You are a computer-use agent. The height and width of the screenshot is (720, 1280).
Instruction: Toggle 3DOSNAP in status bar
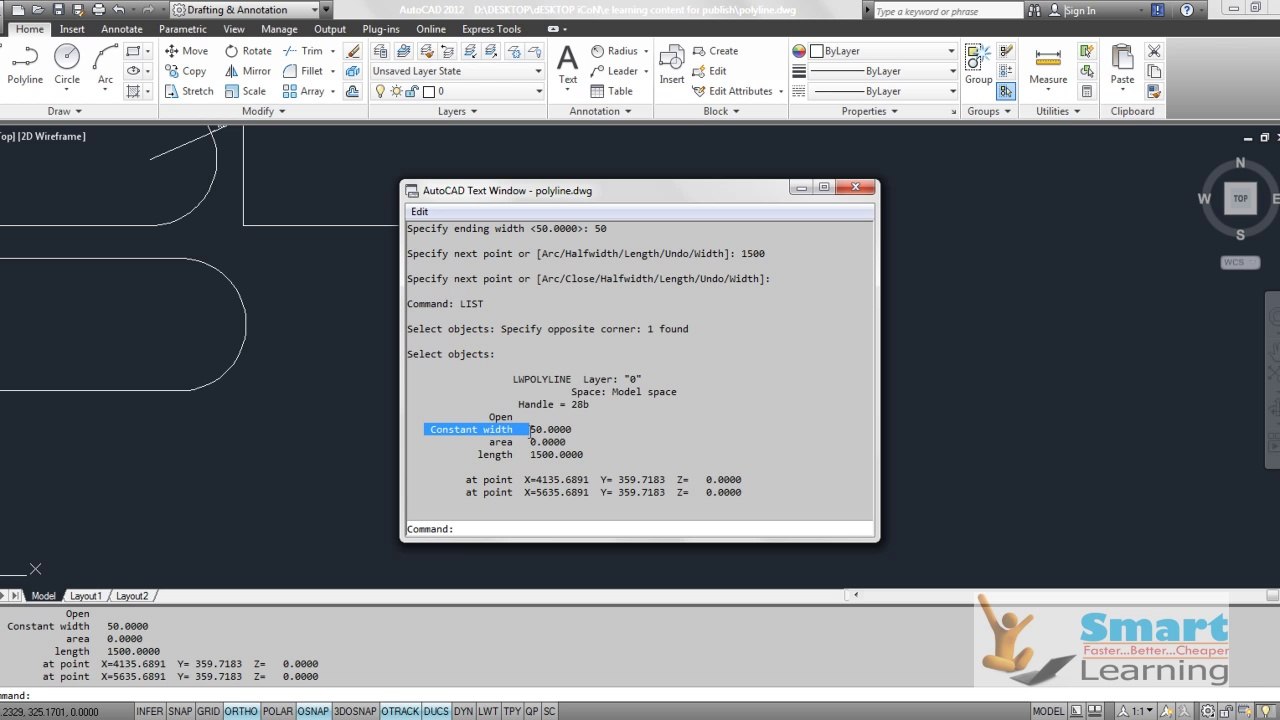[x=355, y=711]
